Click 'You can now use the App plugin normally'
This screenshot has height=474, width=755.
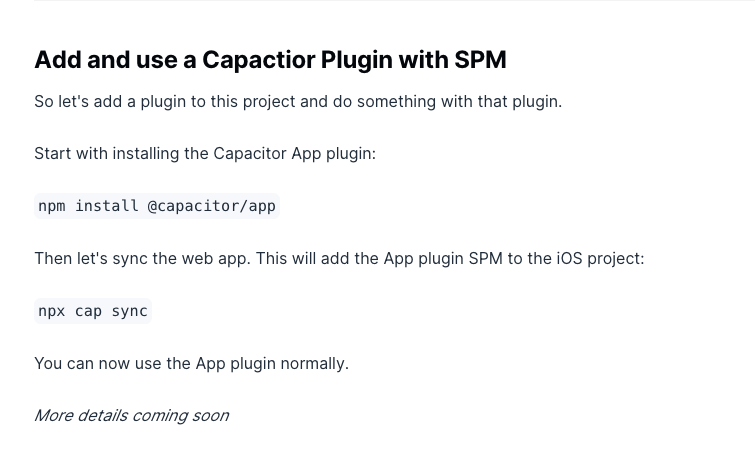pyautogui.click(x=192, y=364)
